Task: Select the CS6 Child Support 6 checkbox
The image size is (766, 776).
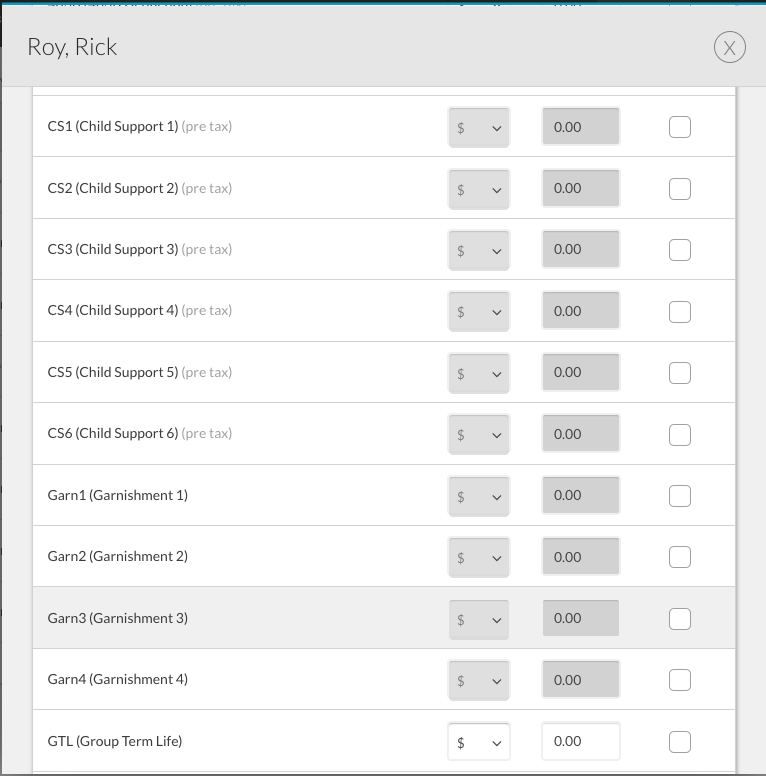Action: point(679,435)
